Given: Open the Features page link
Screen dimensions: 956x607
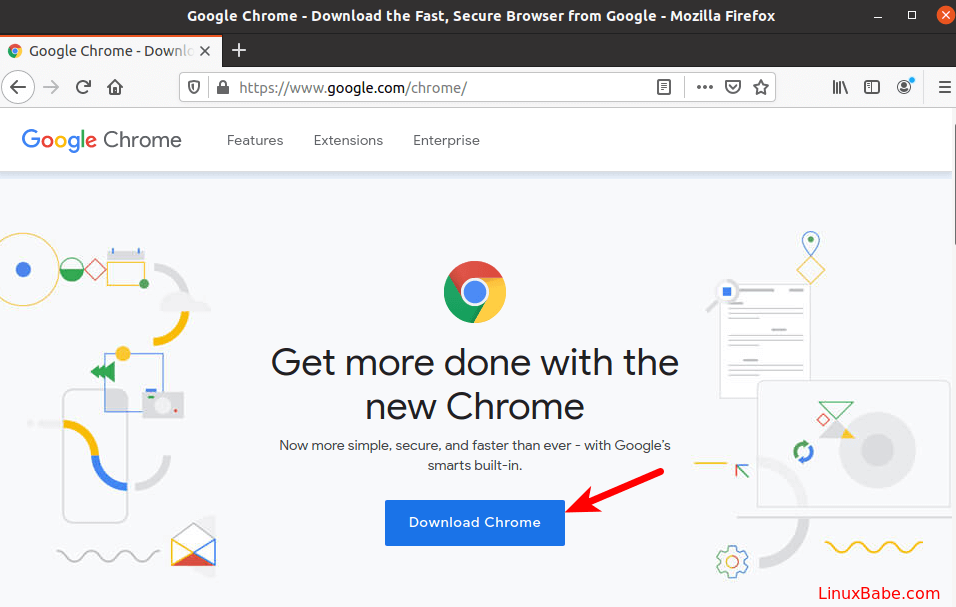Looking at the screenshot, I should click(255, 140).
